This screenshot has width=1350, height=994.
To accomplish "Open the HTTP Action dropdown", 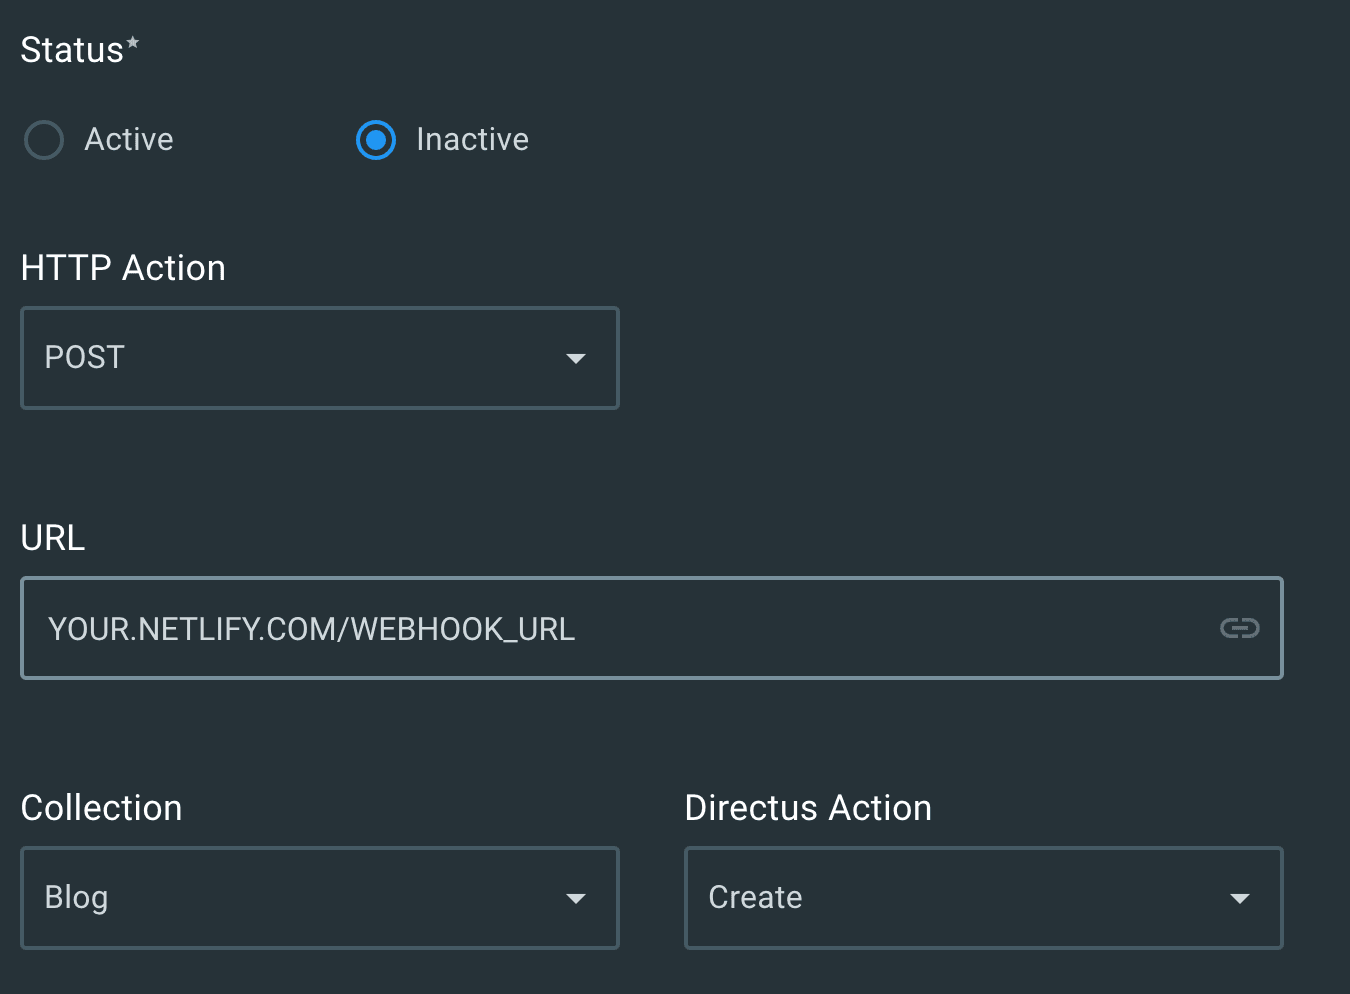I will pos(320,358).
